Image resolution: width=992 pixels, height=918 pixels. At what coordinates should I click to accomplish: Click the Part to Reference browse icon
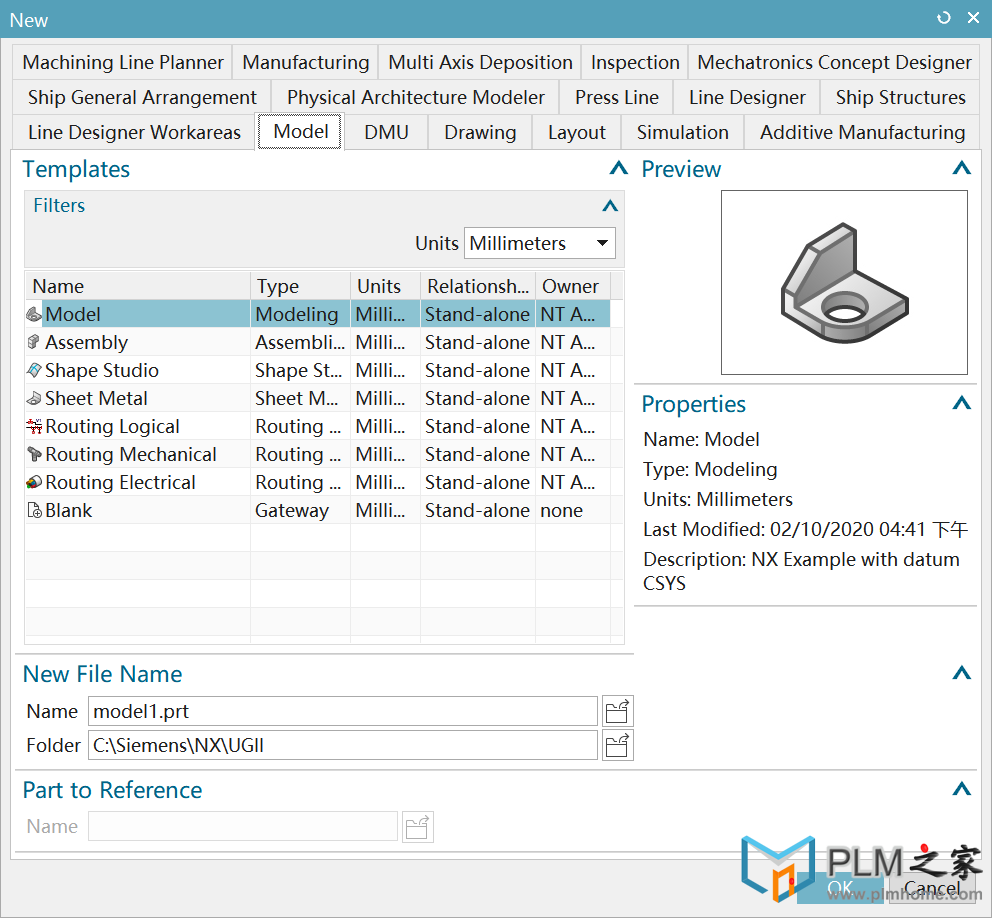point(418,827)
